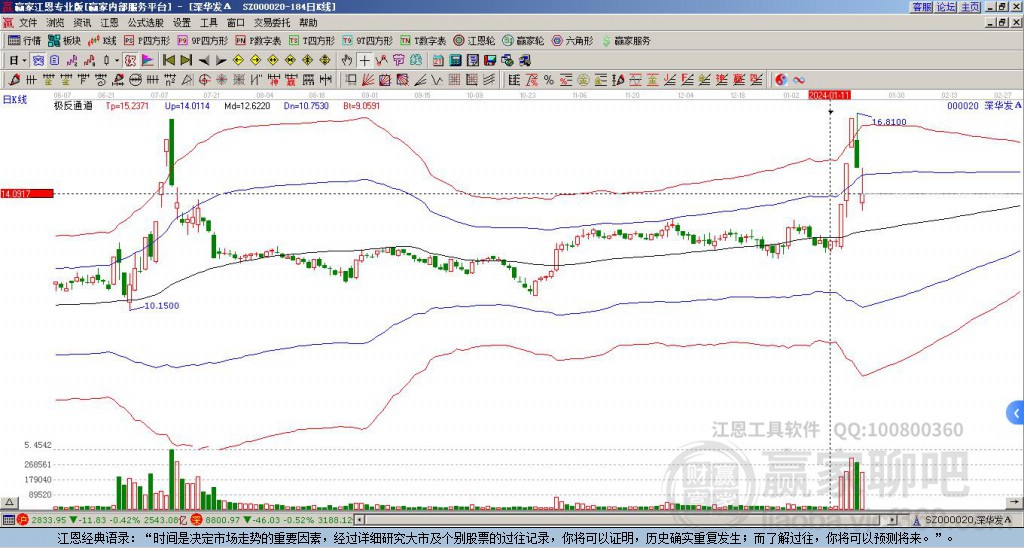Click the 论坛 link in title bar
The width and height of the screenshot is (1024, 548).
coord(946,7)
